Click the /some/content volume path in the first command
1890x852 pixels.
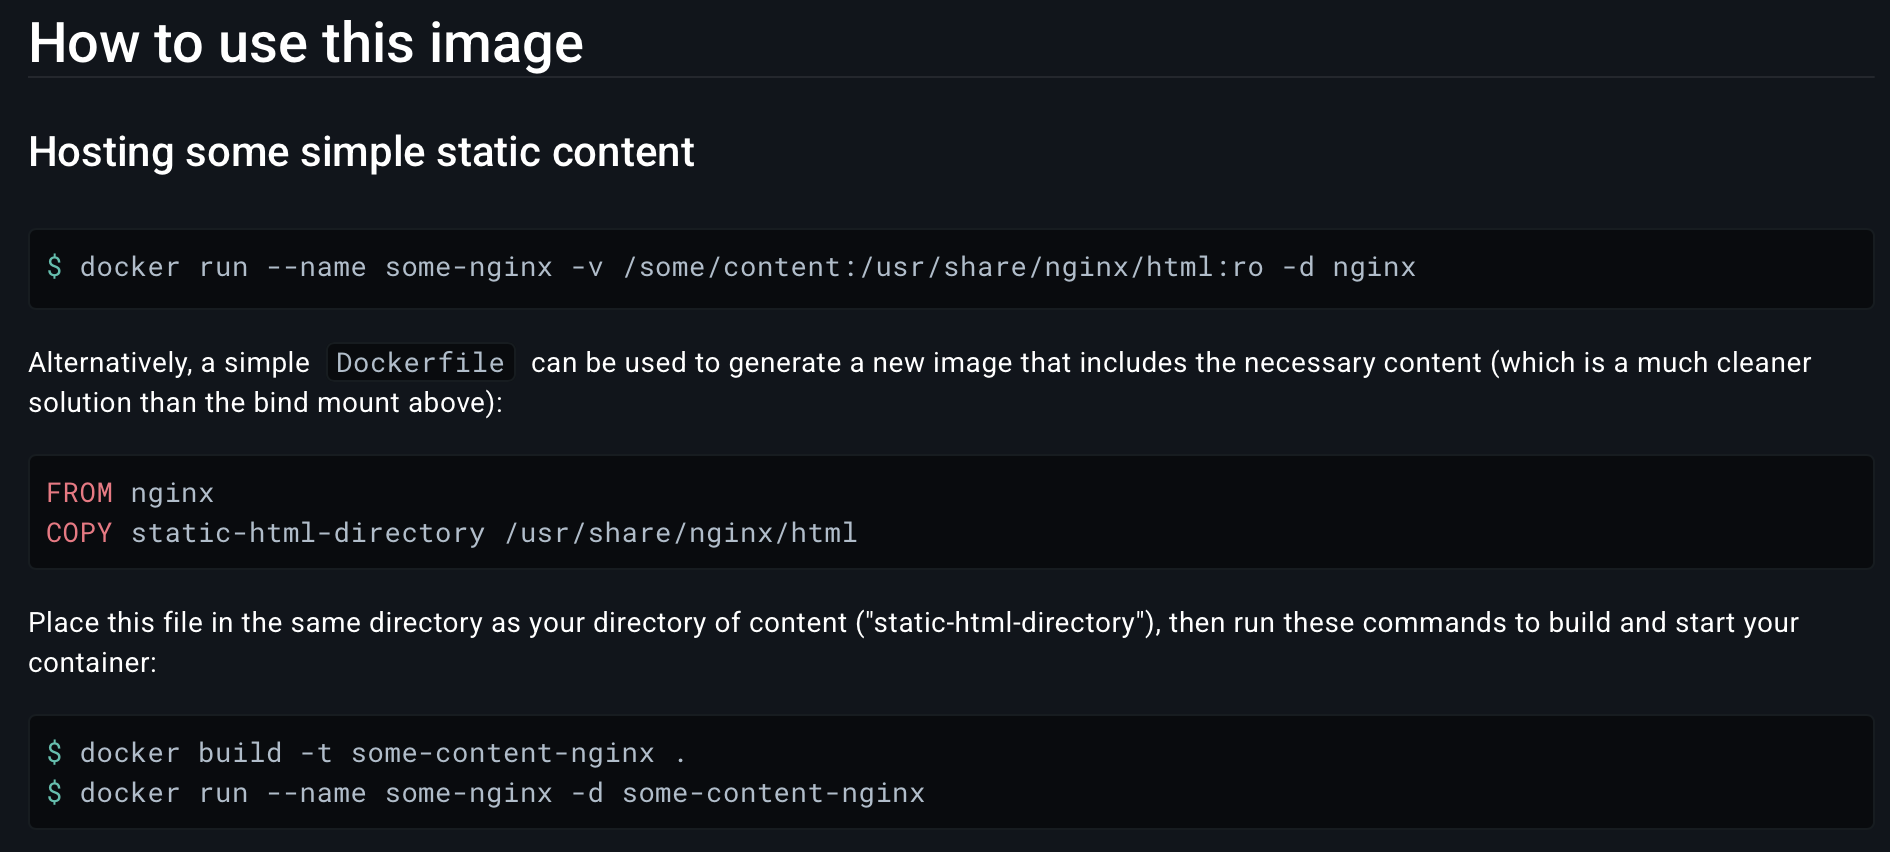coord(731,267)
